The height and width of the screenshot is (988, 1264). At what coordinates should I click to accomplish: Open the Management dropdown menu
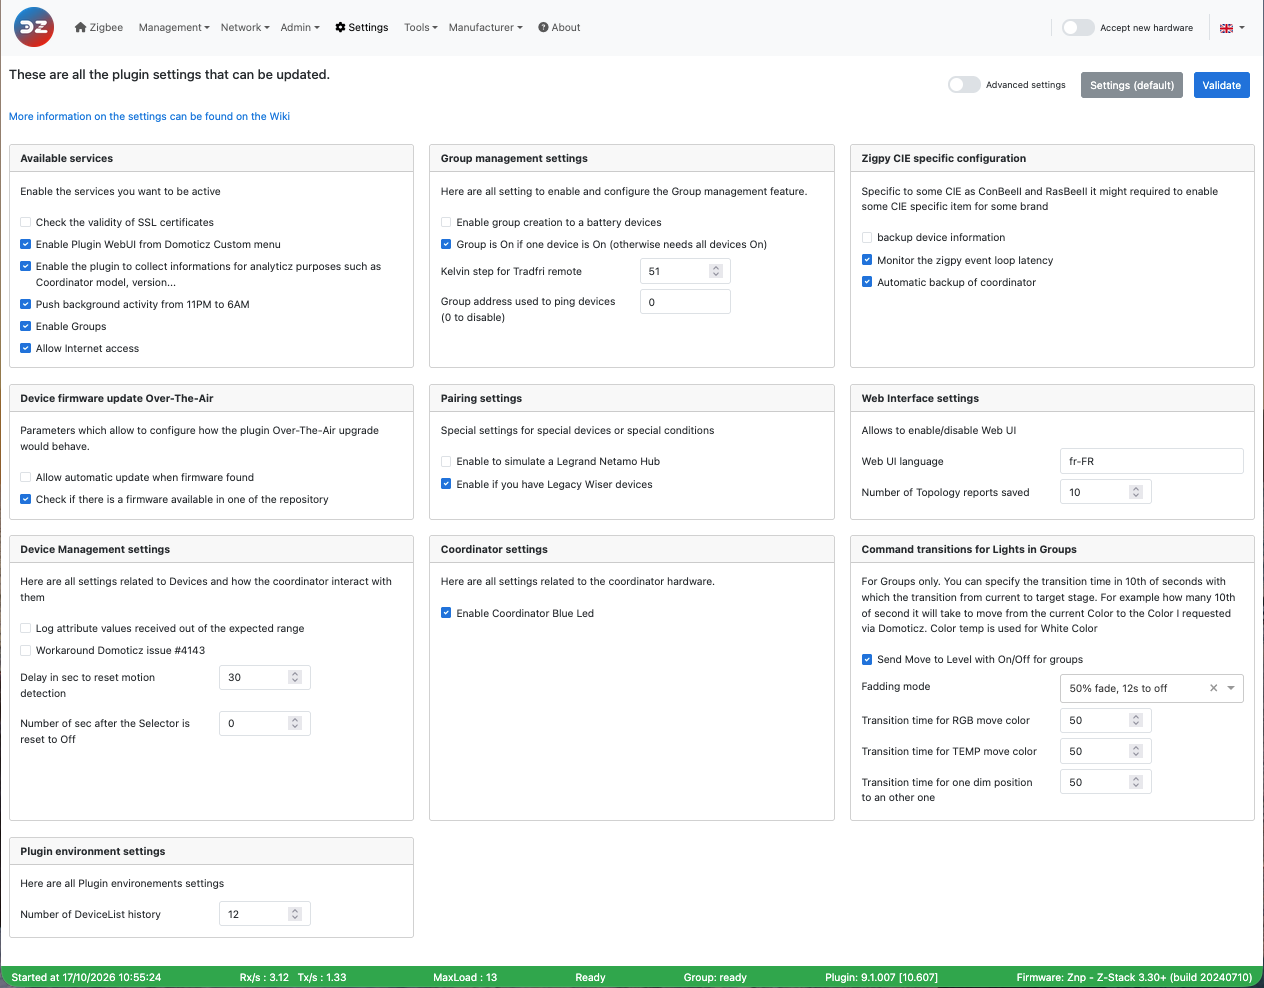174,27
